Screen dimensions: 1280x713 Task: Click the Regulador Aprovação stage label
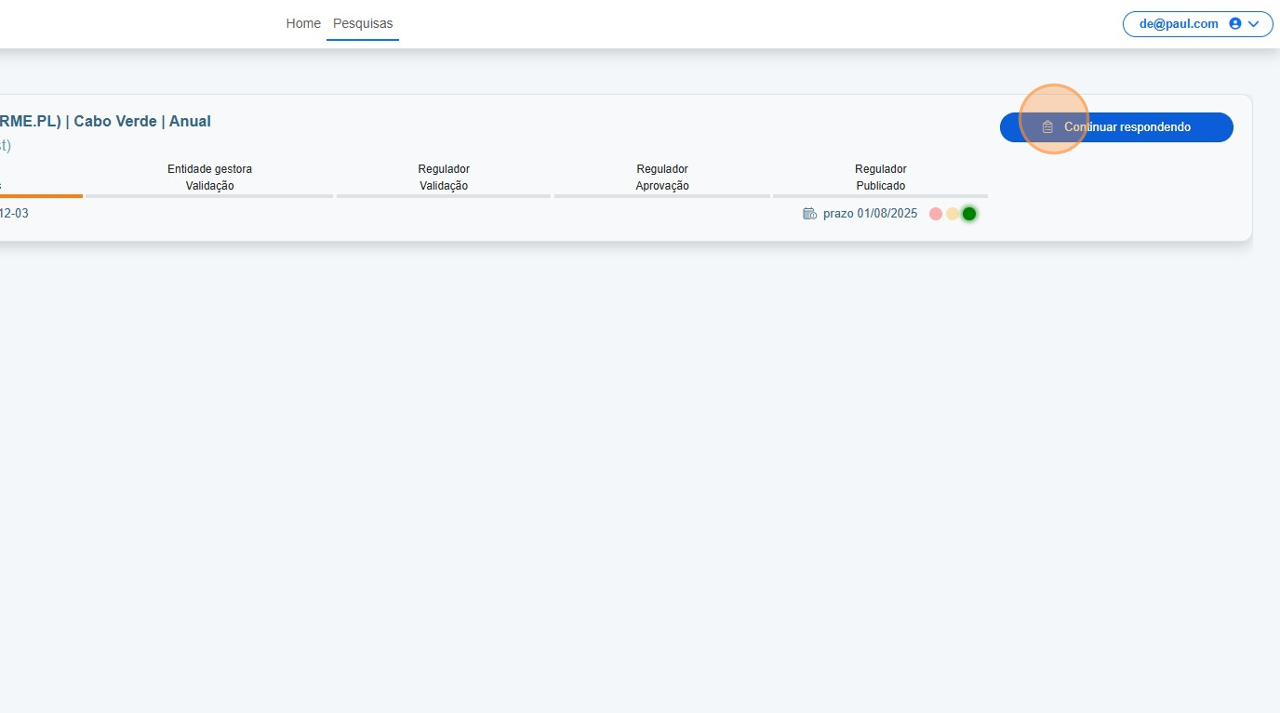click(662, 177)
